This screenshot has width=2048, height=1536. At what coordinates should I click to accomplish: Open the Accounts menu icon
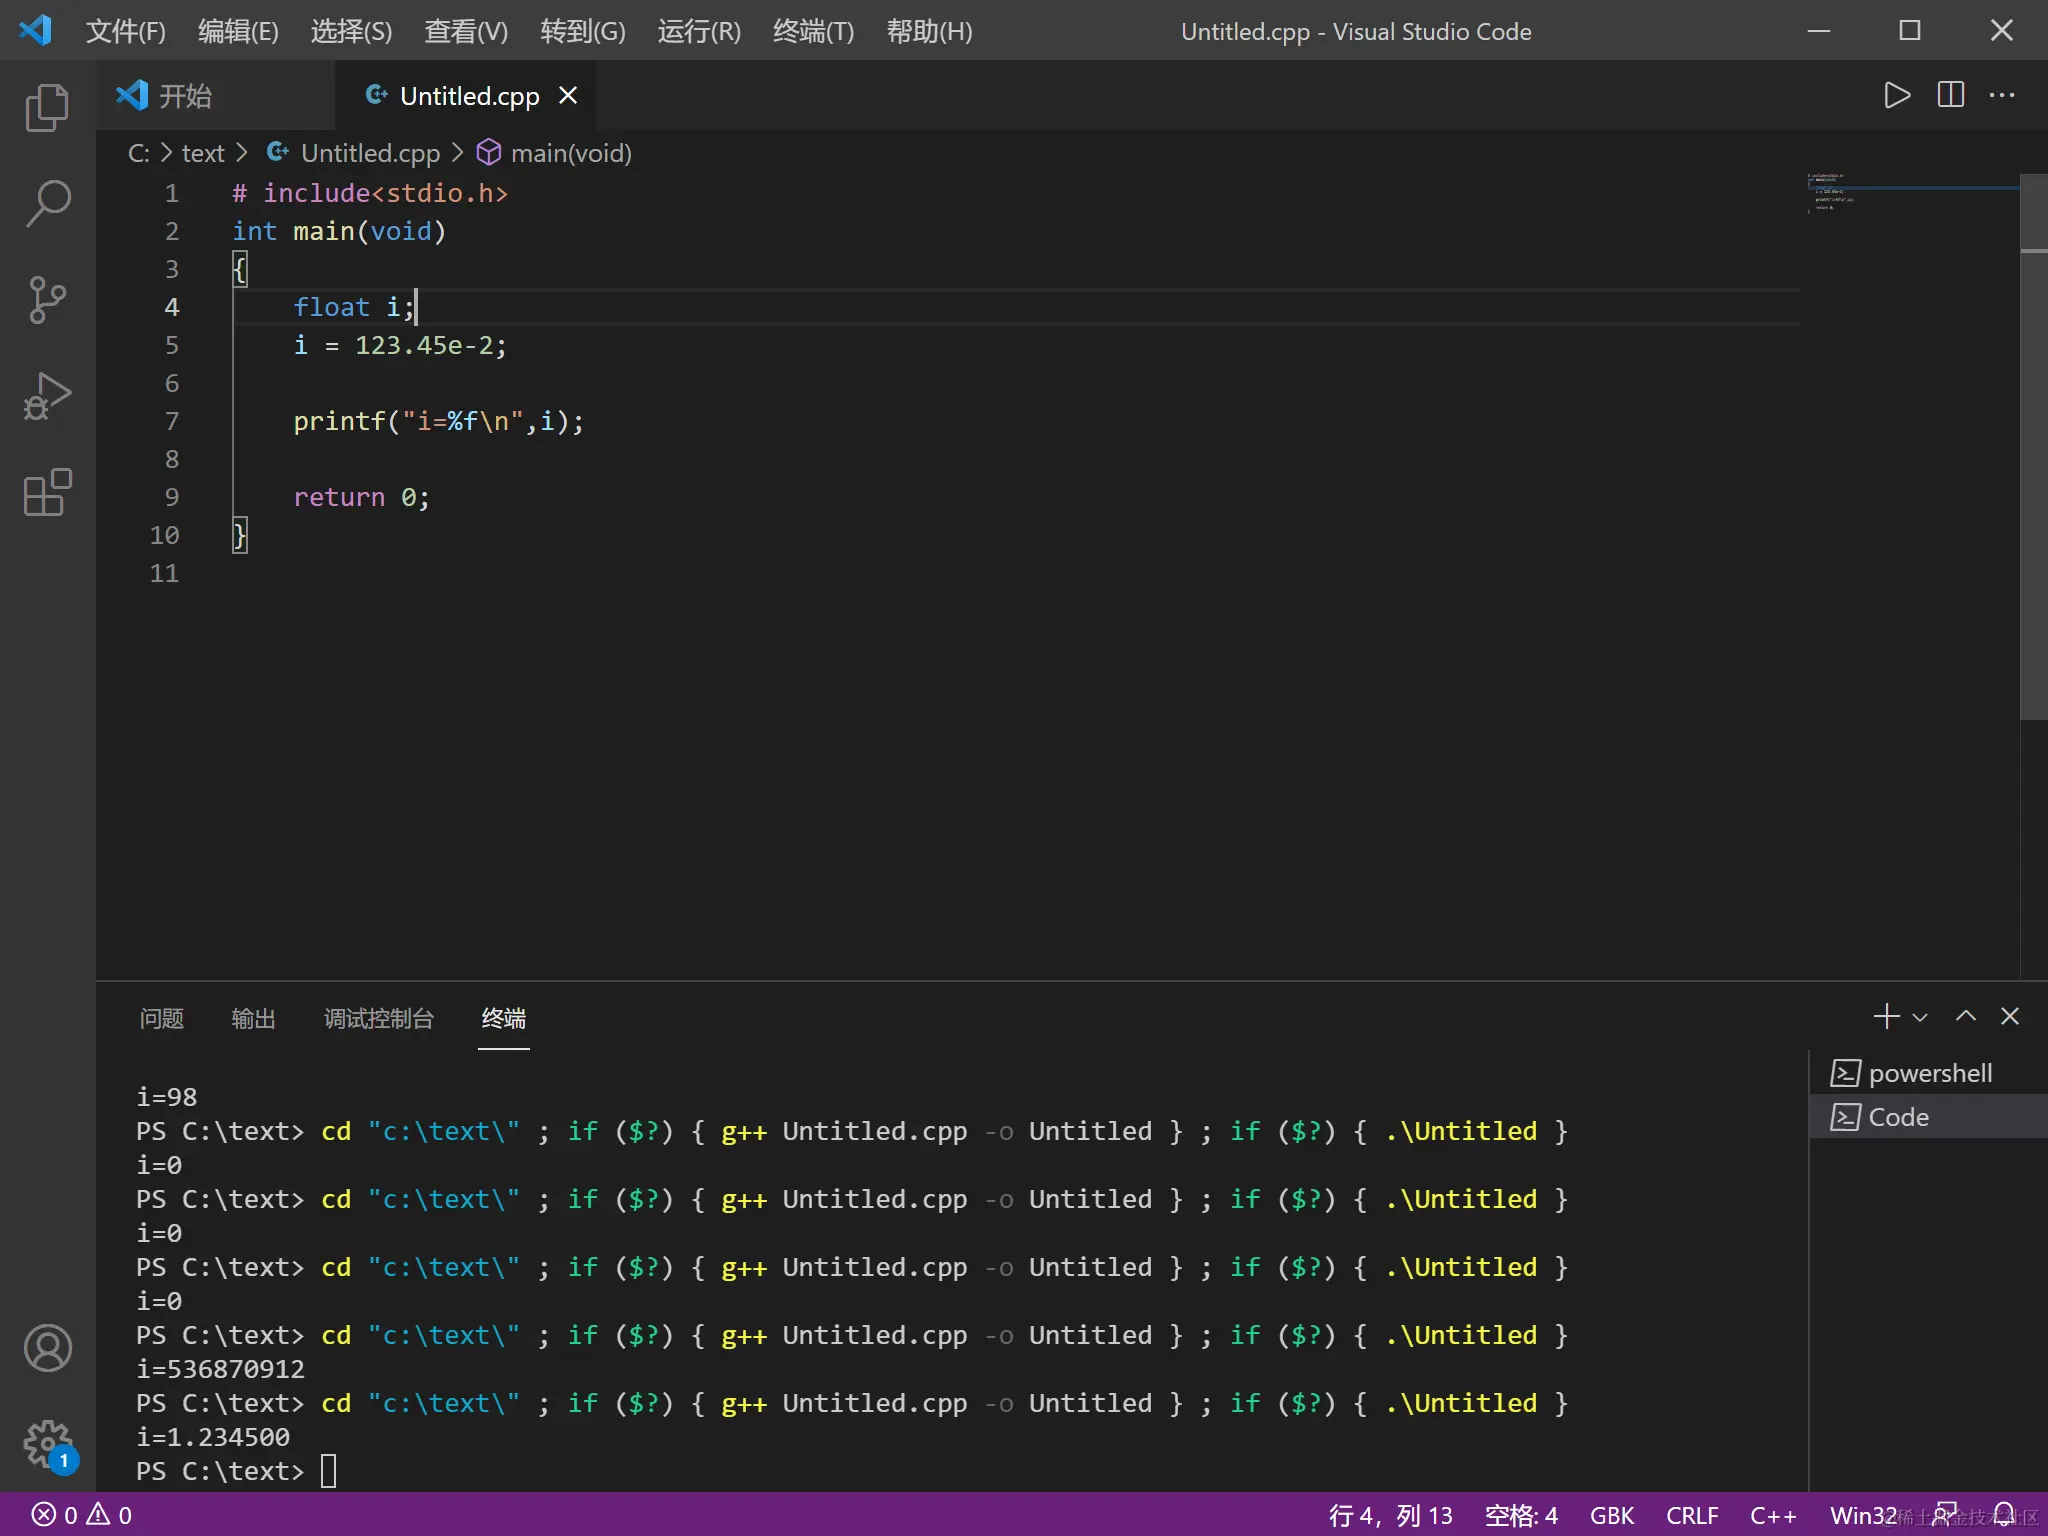(47, 1348)
